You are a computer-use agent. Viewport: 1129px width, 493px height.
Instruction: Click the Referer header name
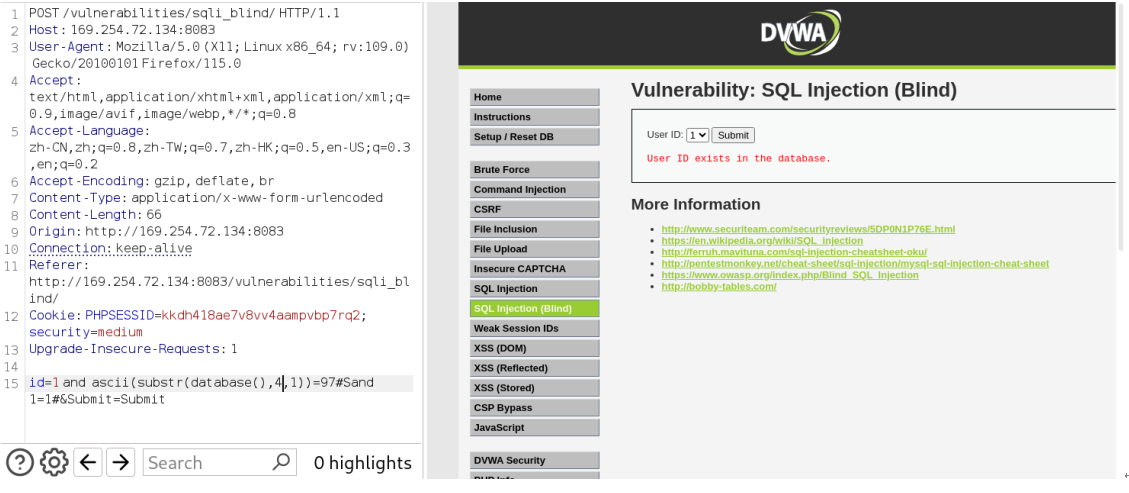[x=55, y=265]
